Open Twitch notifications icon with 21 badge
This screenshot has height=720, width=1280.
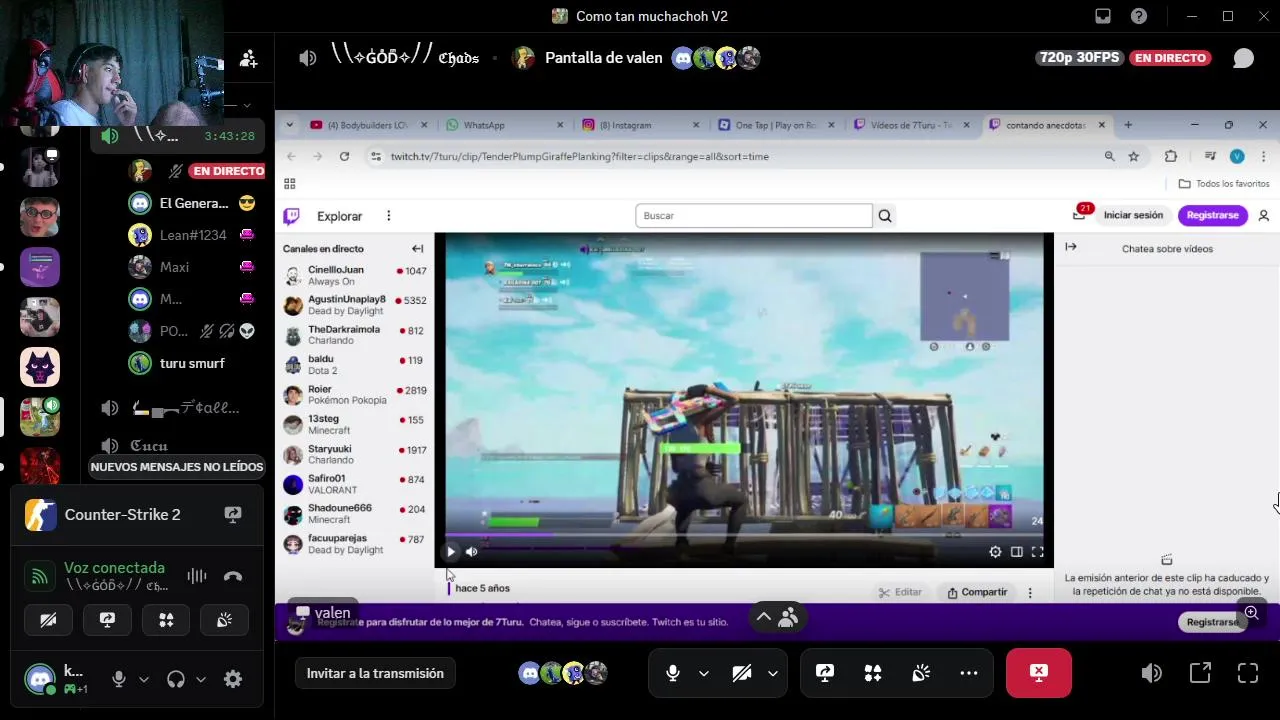pos(1081,213)
